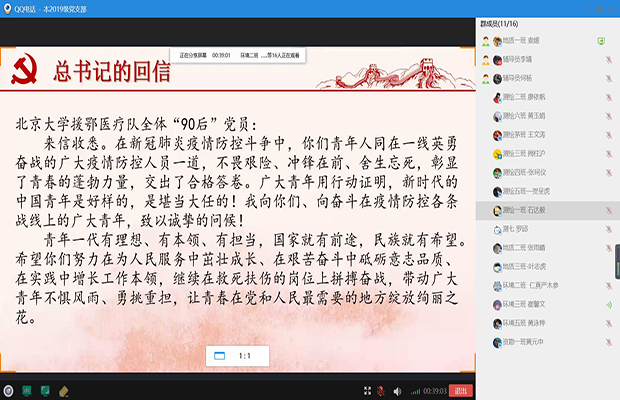This screenshot has width=620, height=400.
Task: Enter fullscreen with the expand icon
Action: [x=366, y=390]
